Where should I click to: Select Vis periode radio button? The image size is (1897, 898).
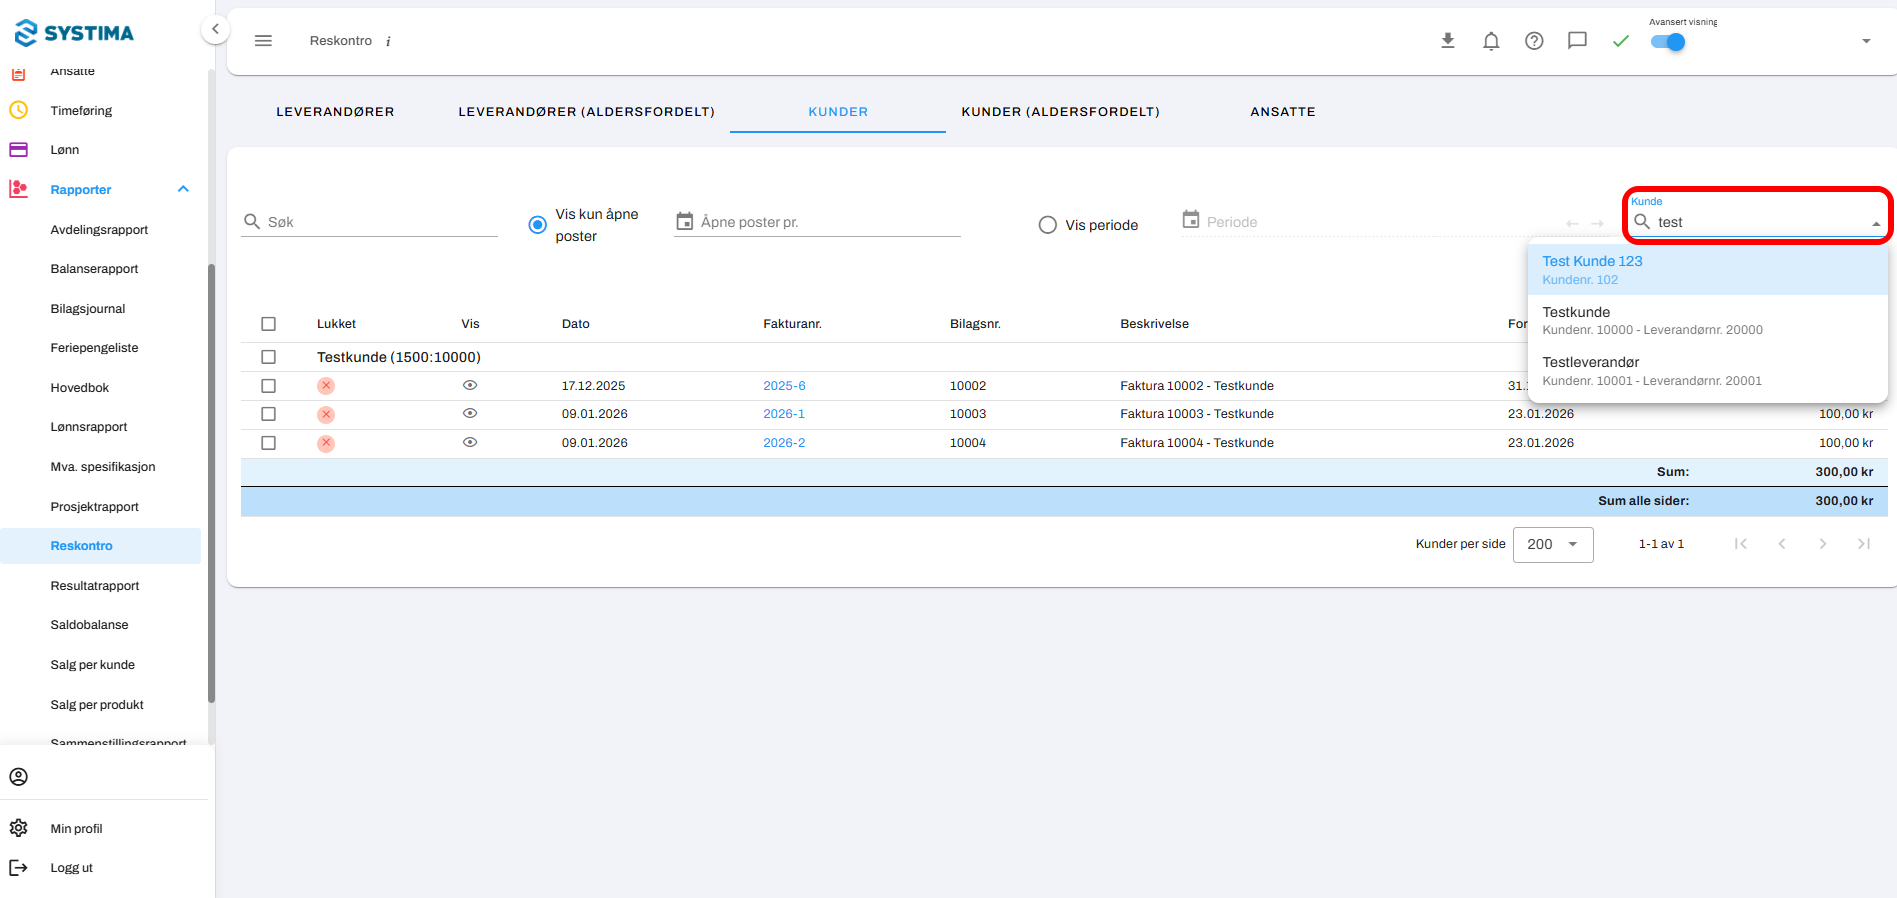(x=1048, y=225)
